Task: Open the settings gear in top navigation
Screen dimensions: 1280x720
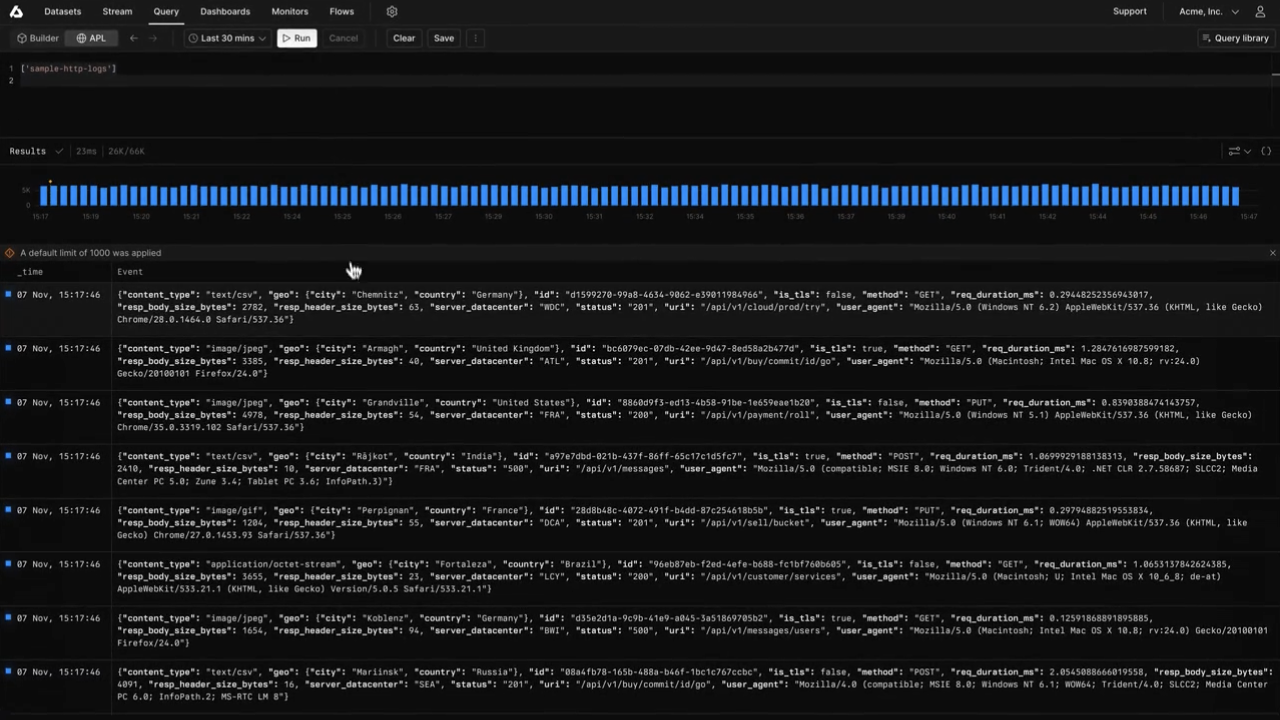Action: click(x=393, y=11)
